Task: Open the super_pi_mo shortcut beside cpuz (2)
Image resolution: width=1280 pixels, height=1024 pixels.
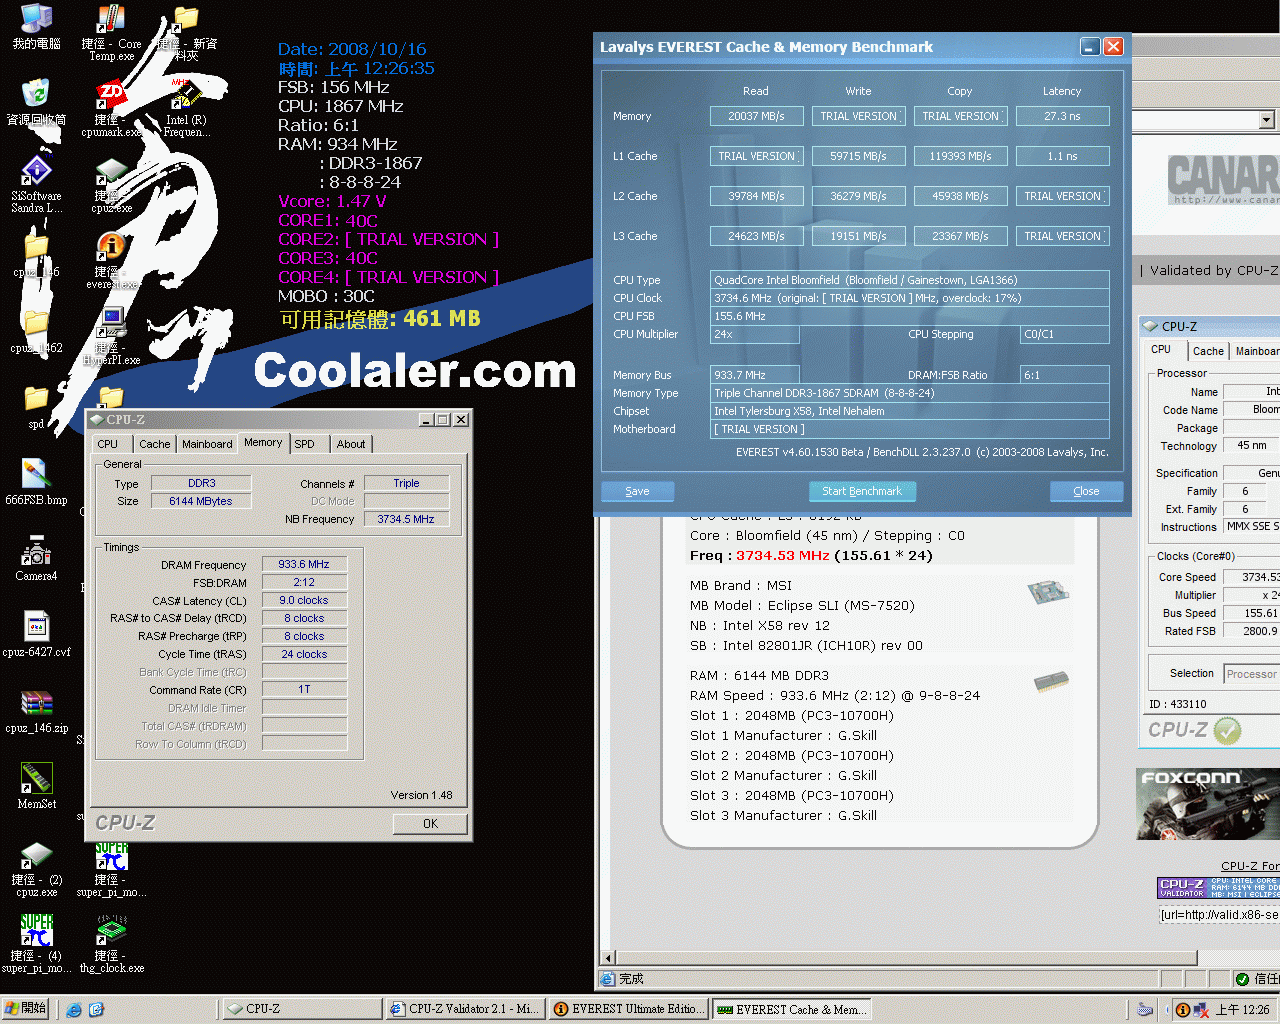Action: [111, 868]
